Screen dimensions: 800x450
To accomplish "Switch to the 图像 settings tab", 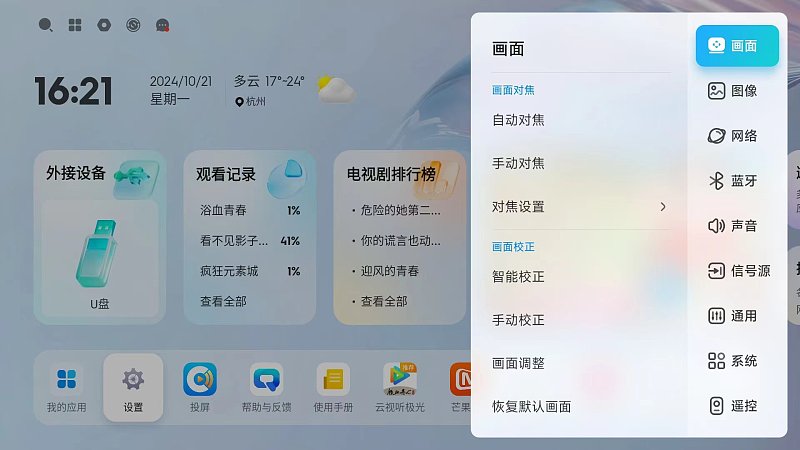I will pos(737,91).
